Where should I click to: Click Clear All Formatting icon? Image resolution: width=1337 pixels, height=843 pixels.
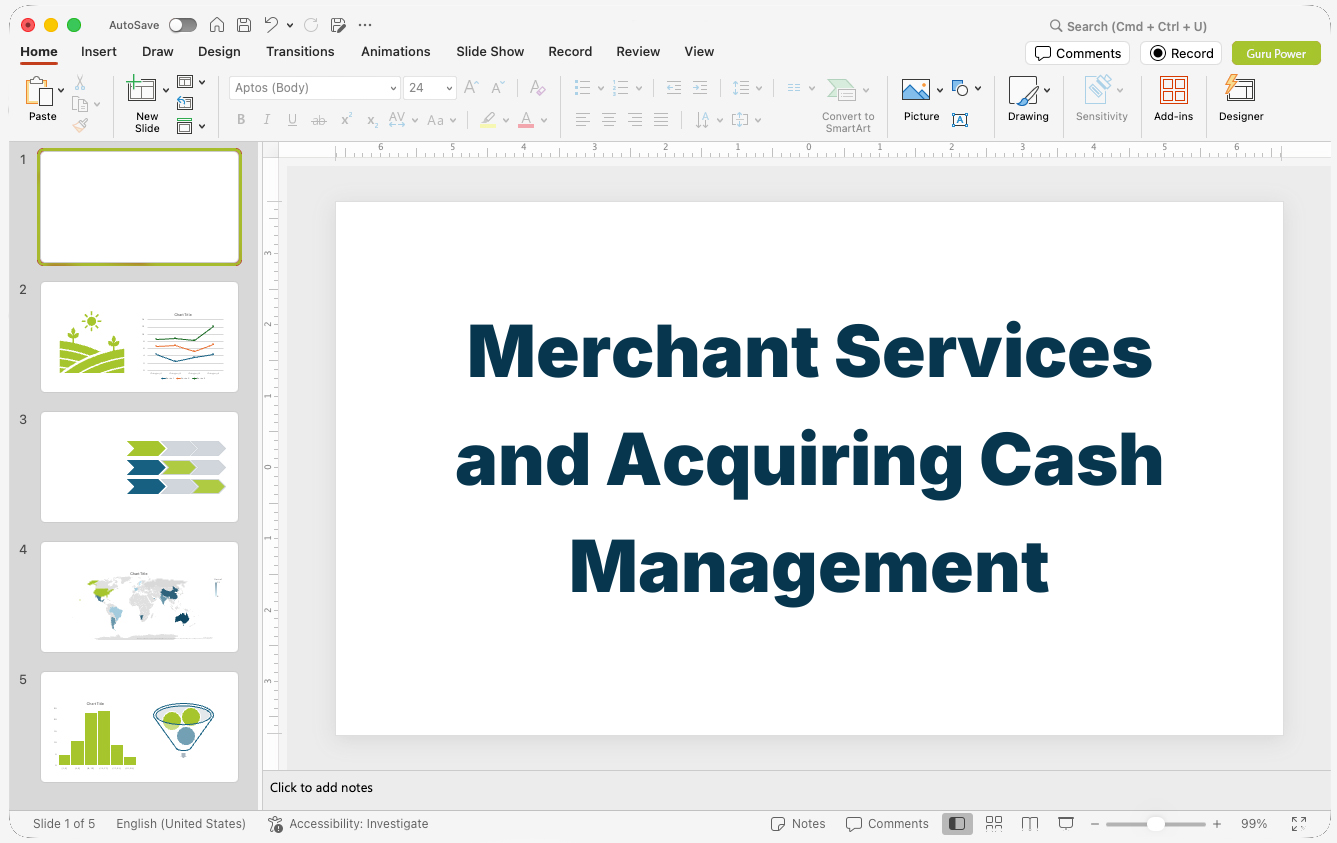[x=537, y=88]
